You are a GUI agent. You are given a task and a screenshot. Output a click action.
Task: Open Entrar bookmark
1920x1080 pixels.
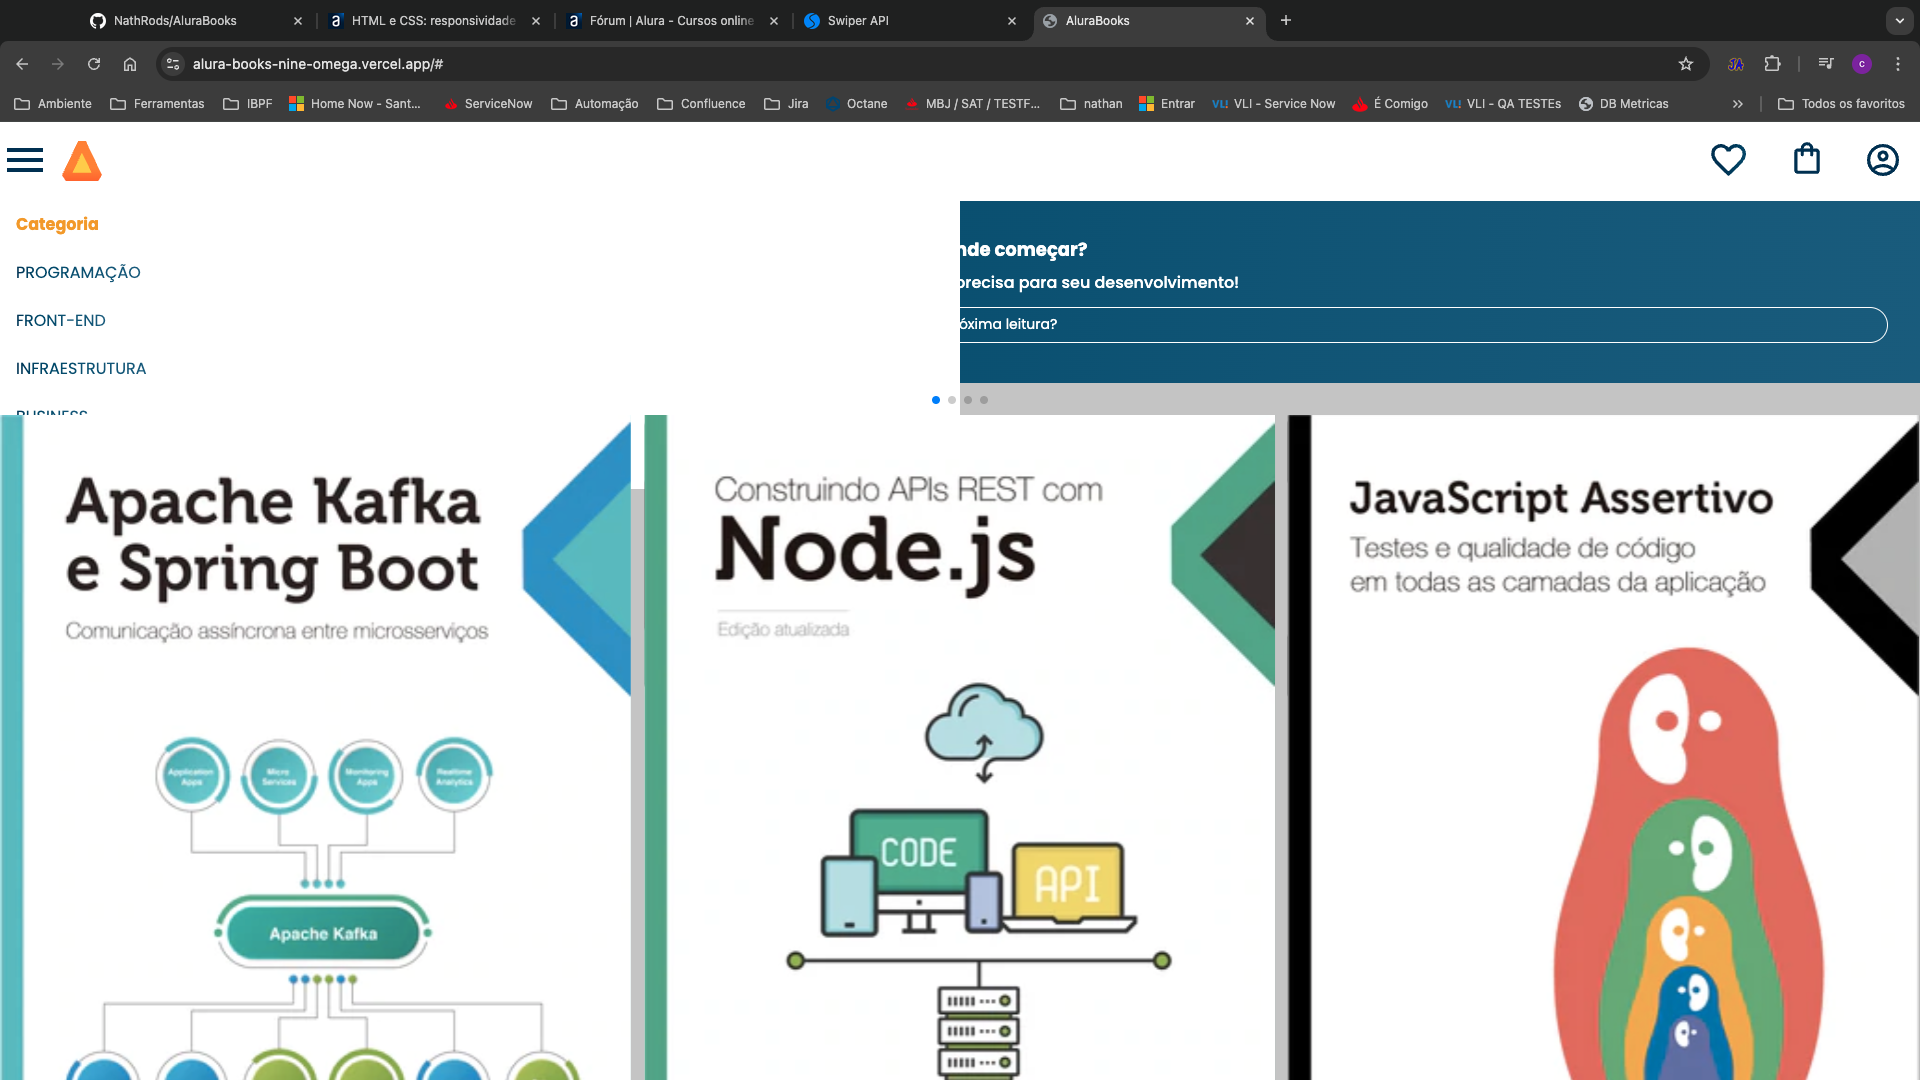(1167, 104)
